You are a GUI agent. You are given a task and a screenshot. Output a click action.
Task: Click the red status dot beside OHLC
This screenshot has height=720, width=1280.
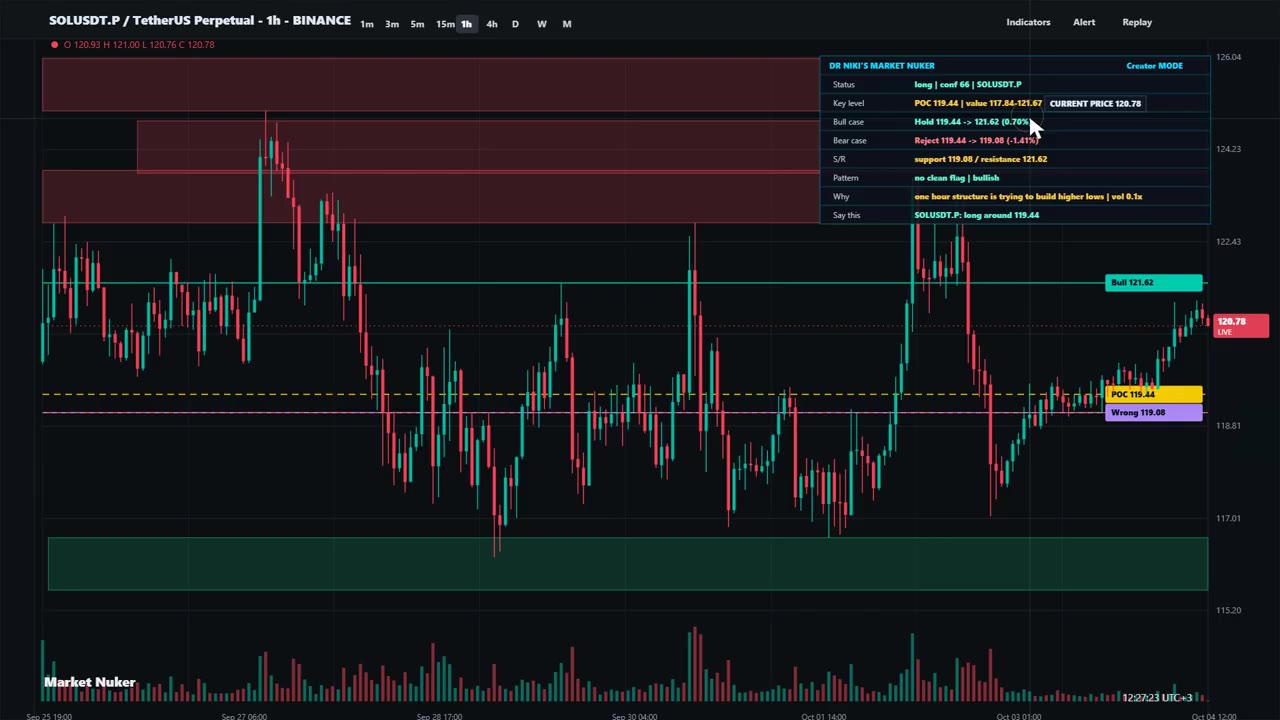pos(54,44)
